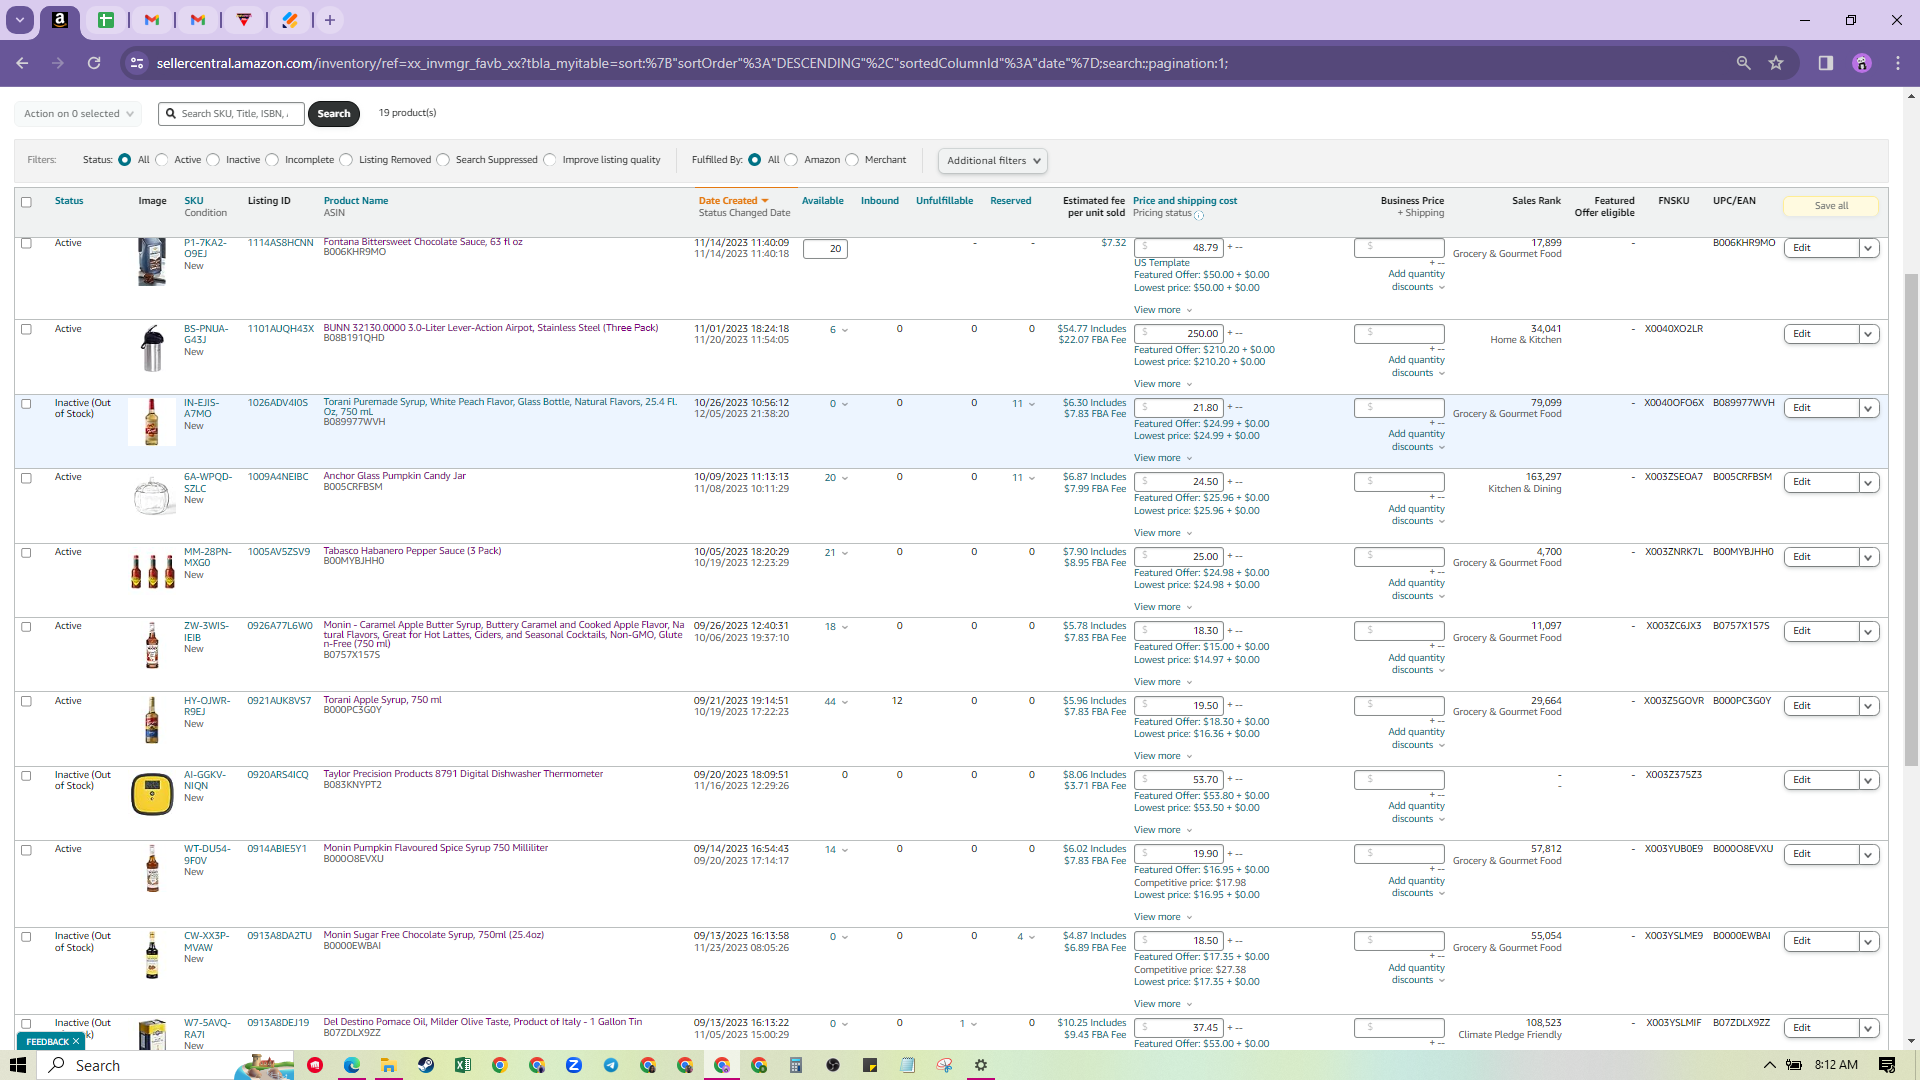Close the Feedback tab
Image resolution: width=1920 pixels, height=1080 pixels.
click(76, 1042)
